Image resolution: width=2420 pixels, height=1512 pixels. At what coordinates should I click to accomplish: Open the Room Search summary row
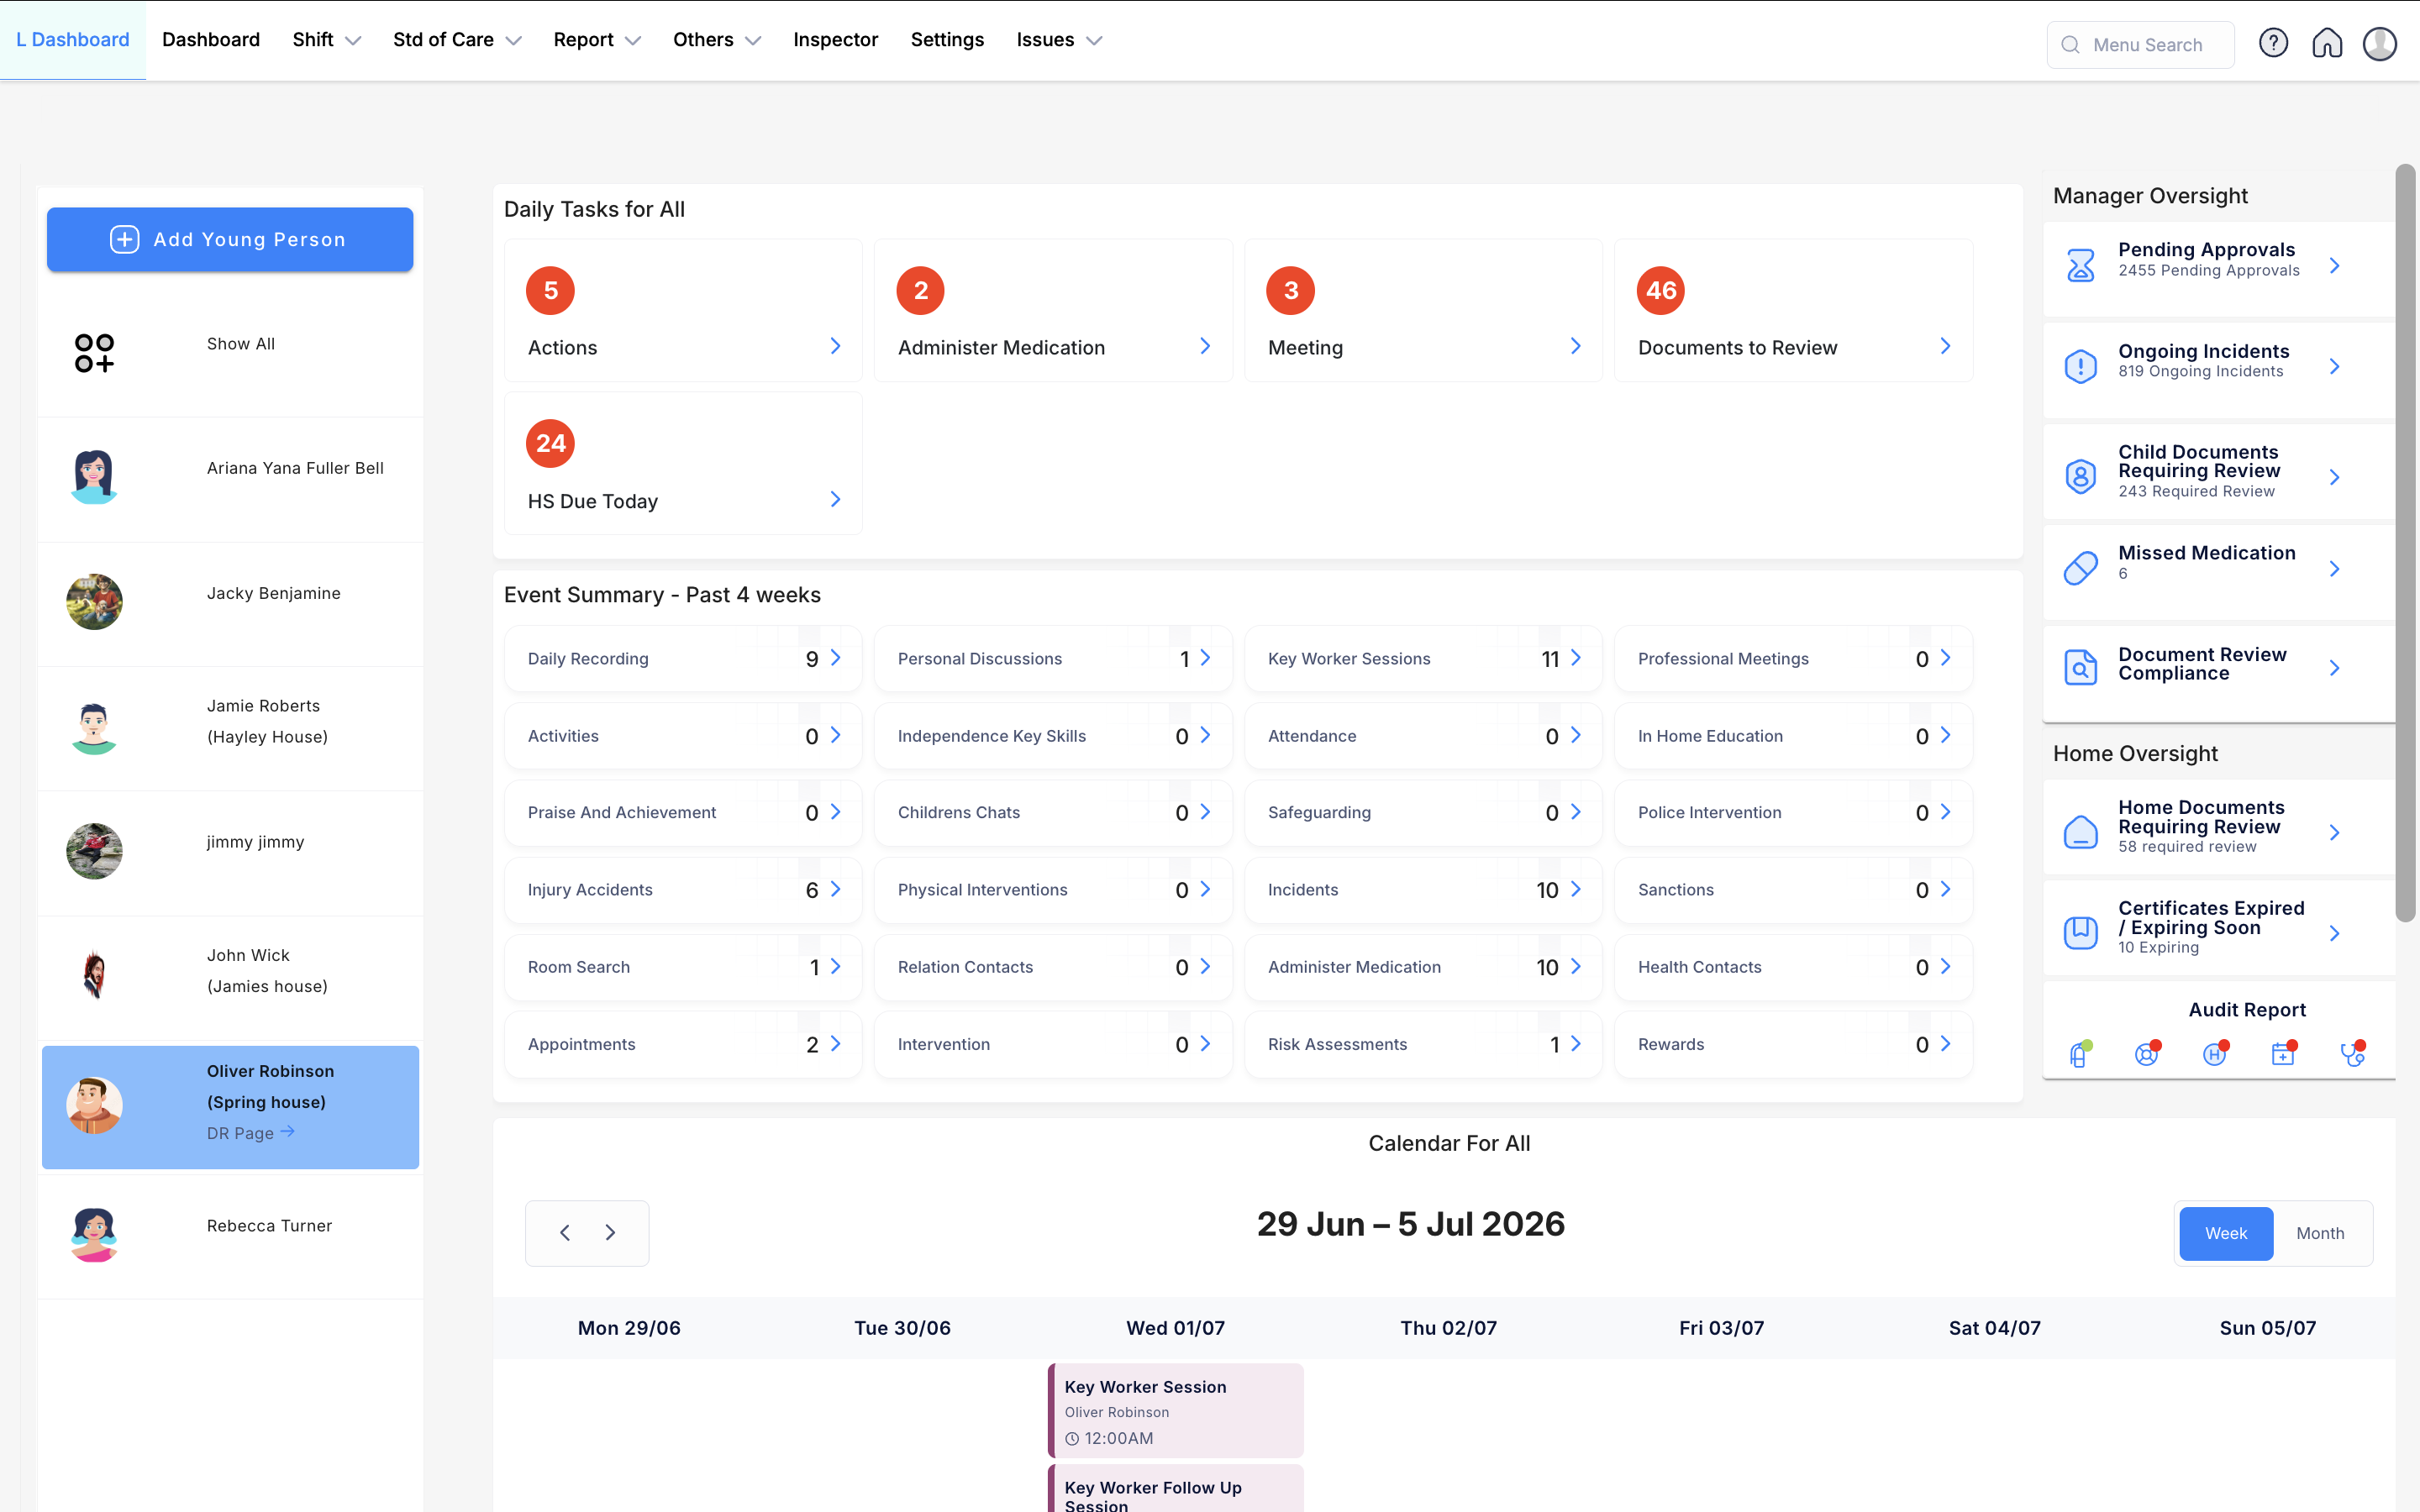point(683,966)
